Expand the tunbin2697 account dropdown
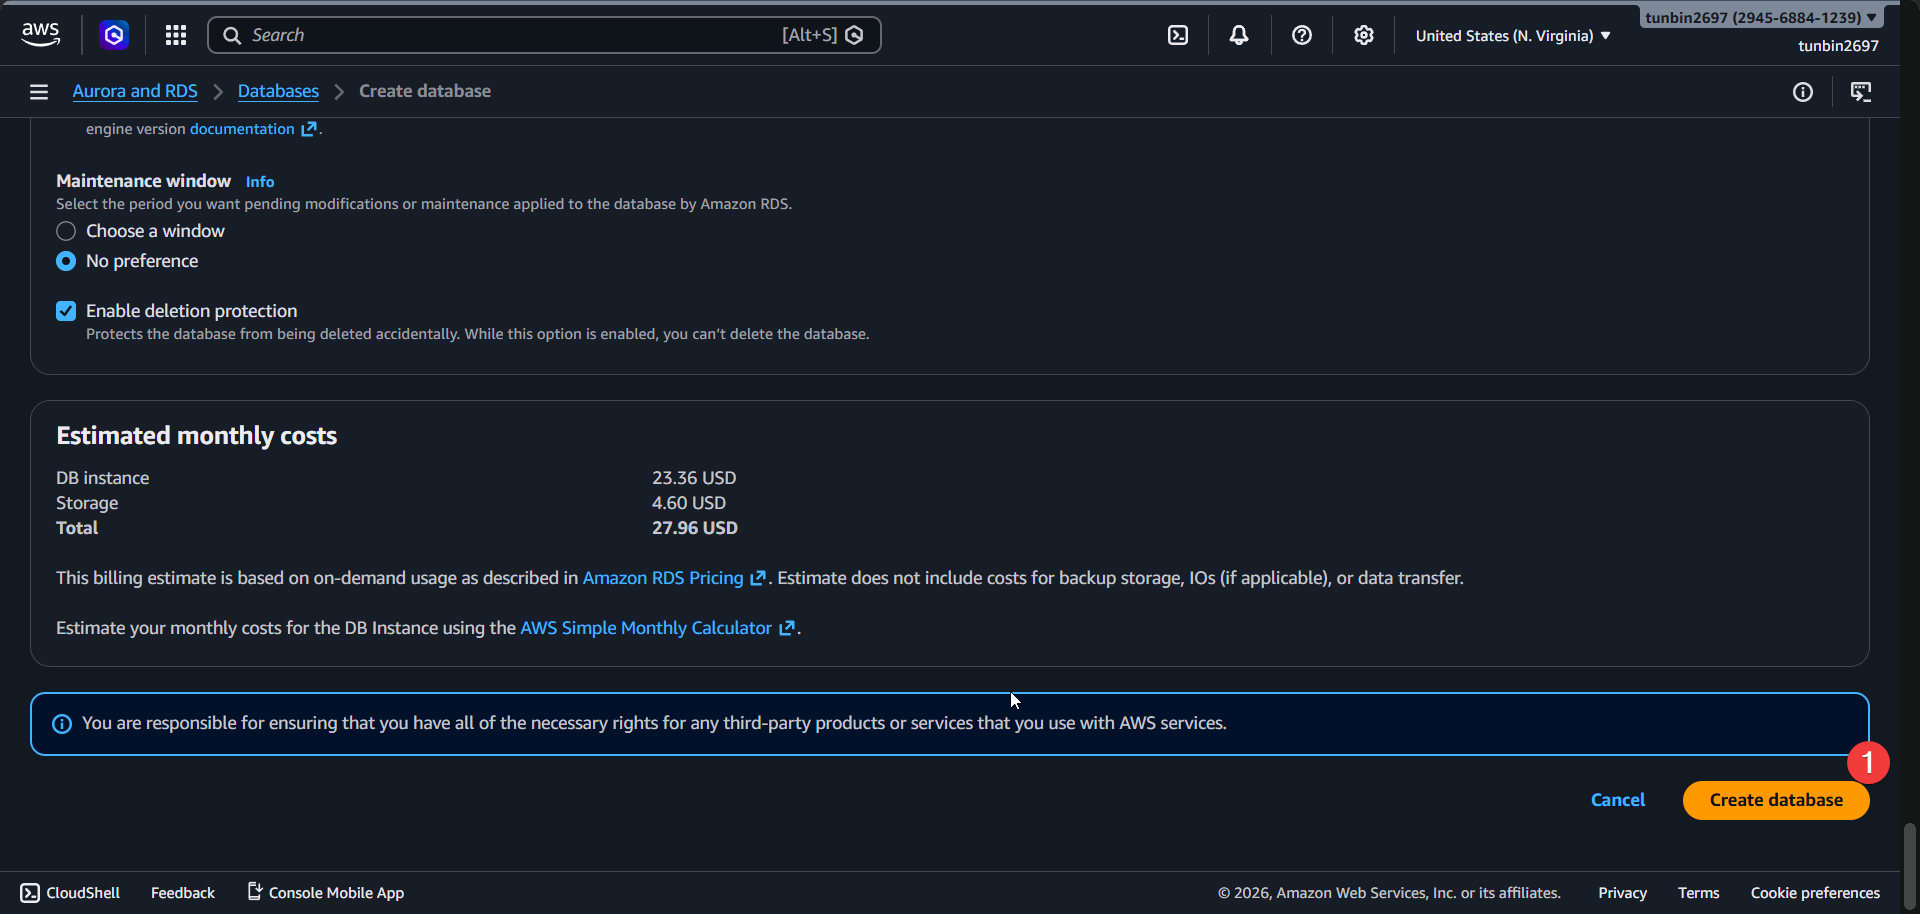The image size is (1920, 914). 1760,17
